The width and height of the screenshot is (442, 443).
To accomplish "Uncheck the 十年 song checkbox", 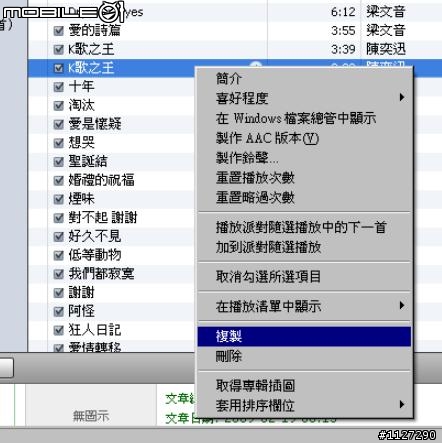I will [58, 87].
